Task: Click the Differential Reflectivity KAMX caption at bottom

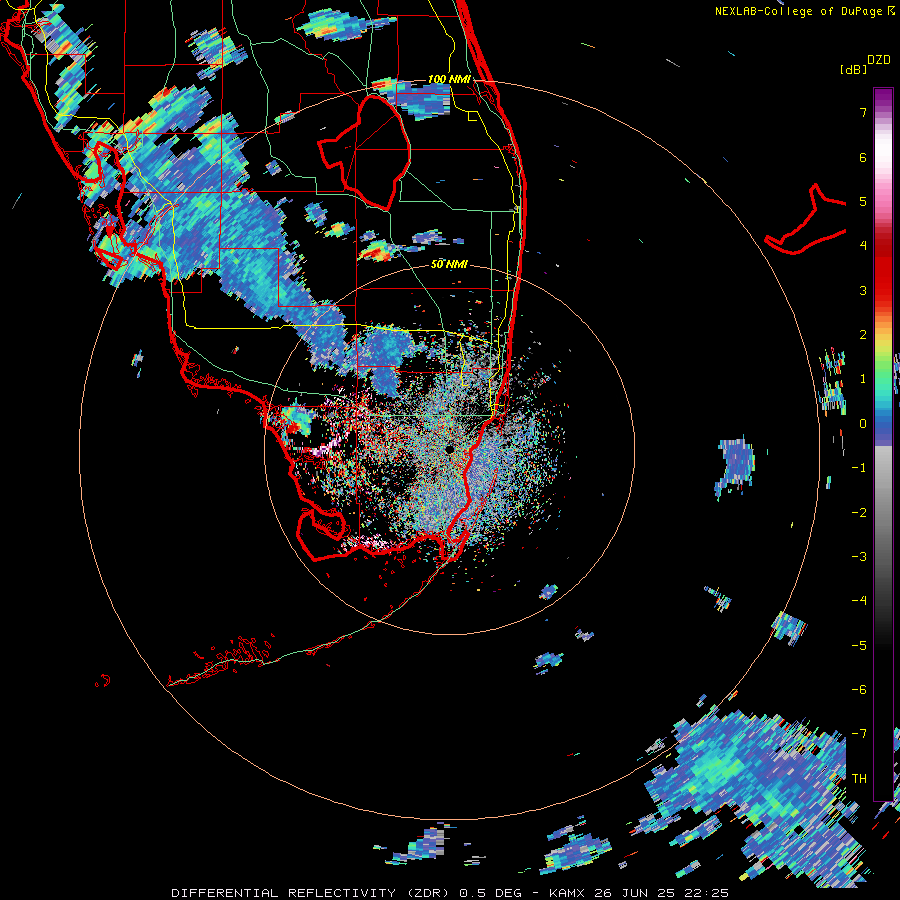Action: click(450, 893)
